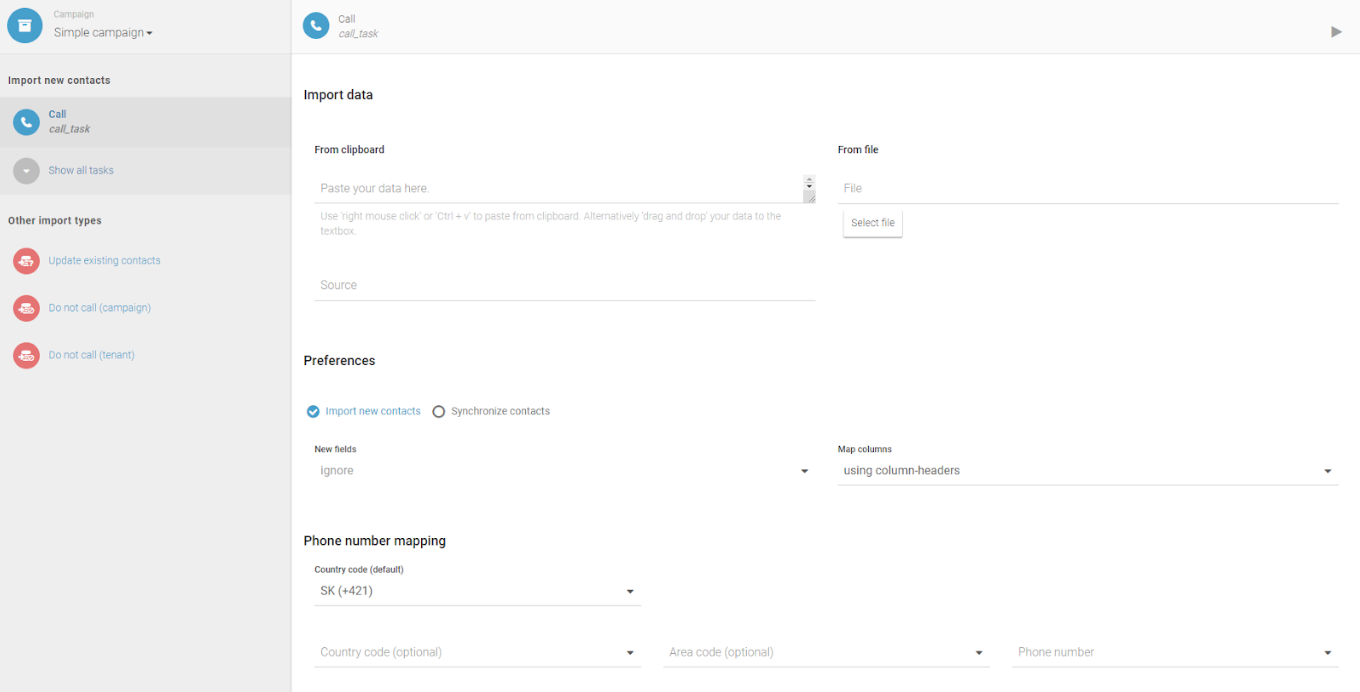Click the Do not call (campaign) icon
This screenshot has width=1360, height=692.
click(26, 308)
